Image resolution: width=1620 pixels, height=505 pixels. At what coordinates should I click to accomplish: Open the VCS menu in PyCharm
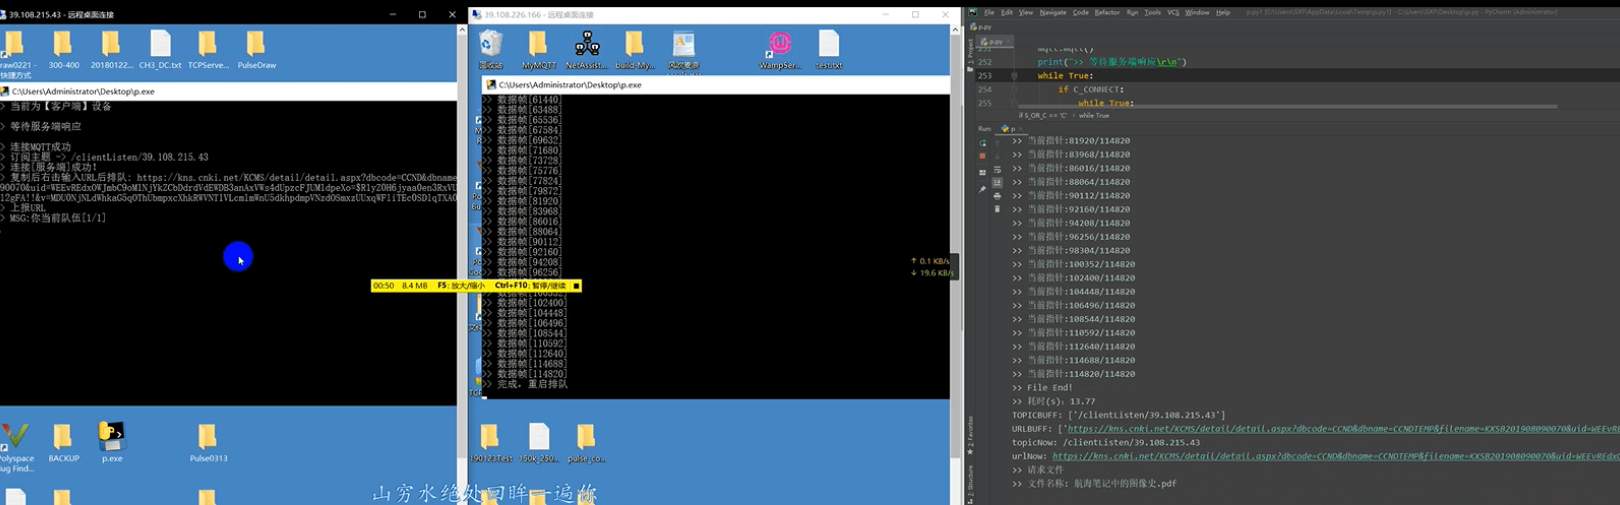1173,12
